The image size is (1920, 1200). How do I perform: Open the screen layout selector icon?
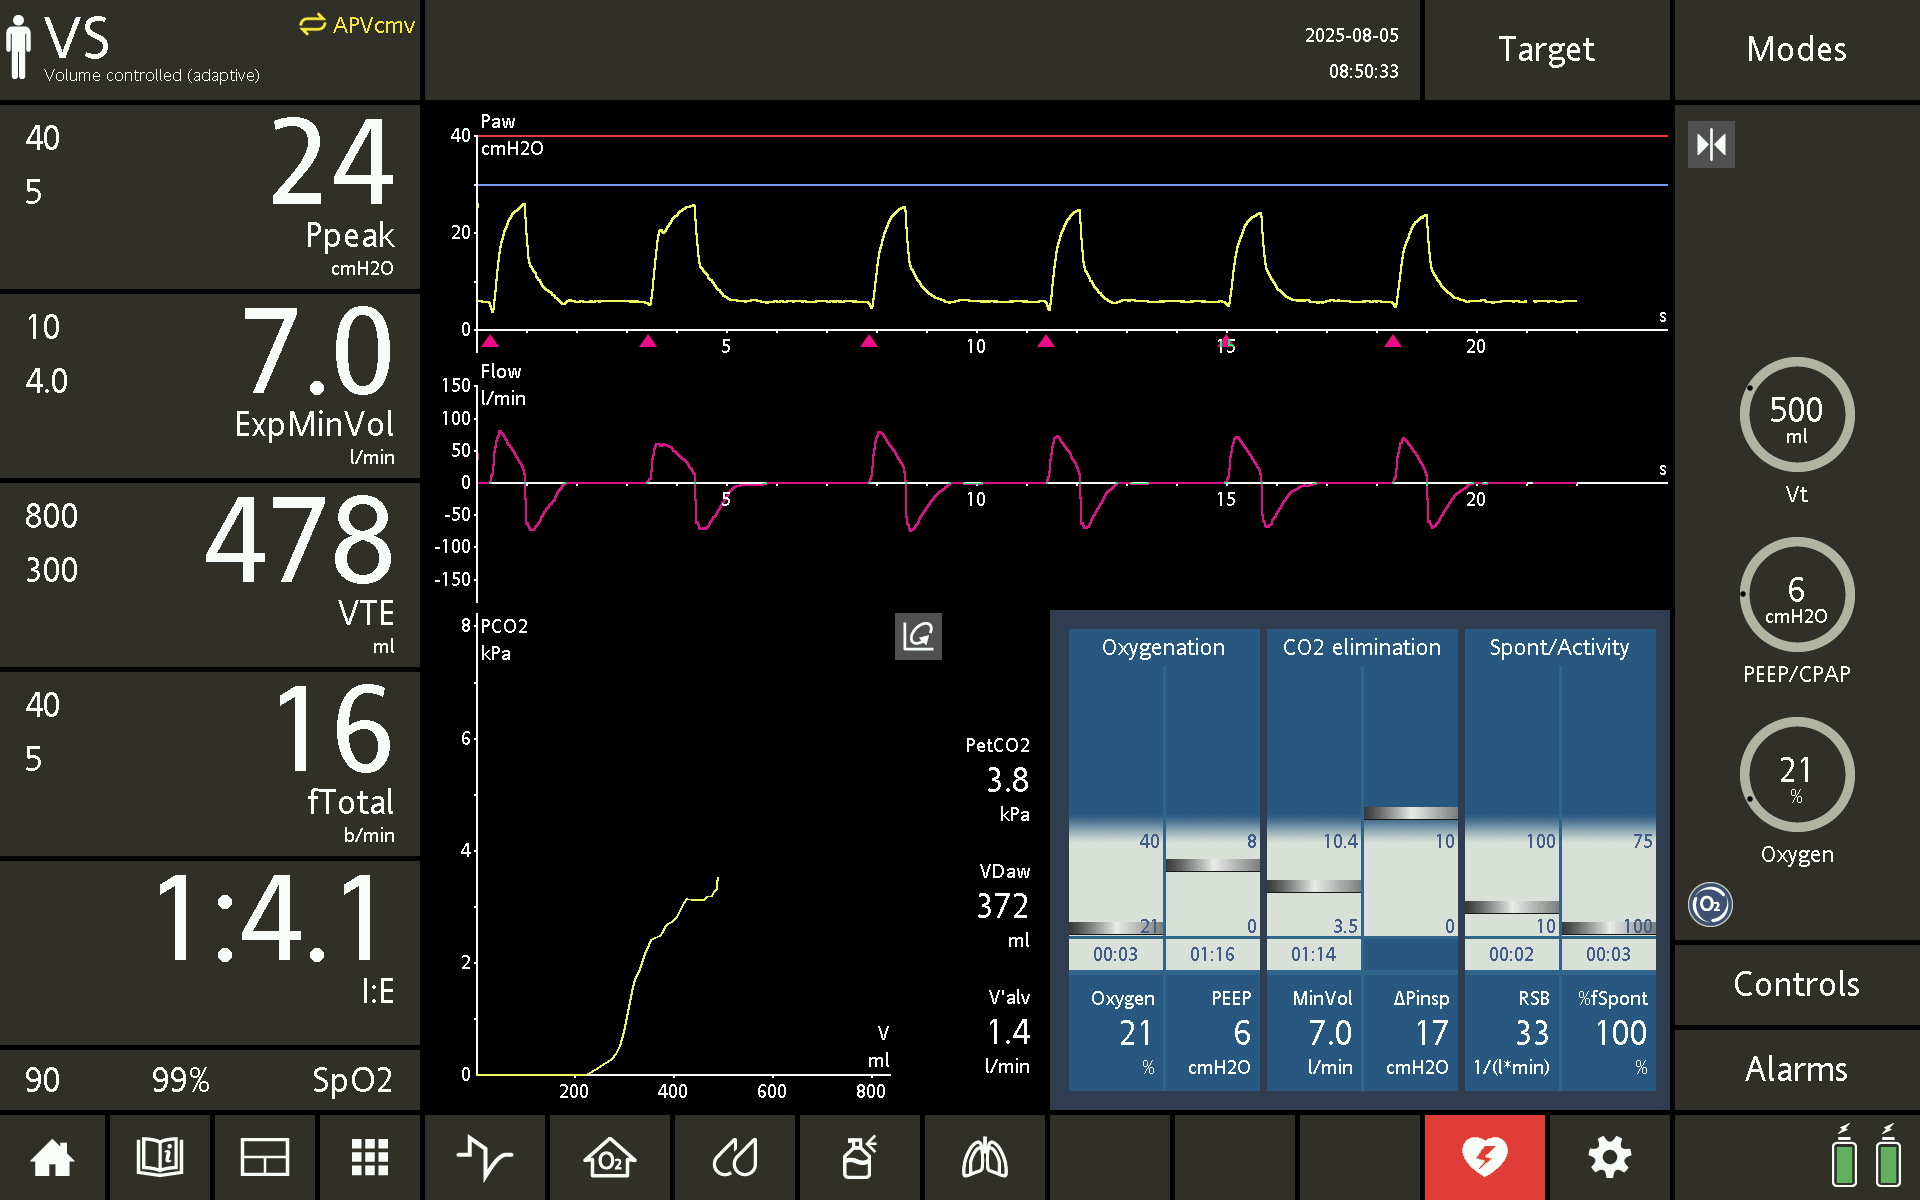point(265,1157)
